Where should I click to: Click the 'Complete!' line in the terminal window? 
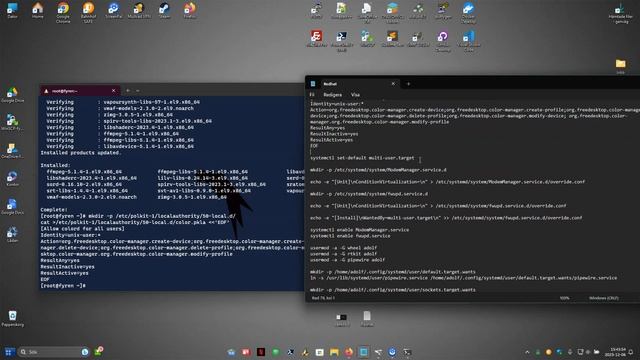pyautogui.click(x=53, y=209)
